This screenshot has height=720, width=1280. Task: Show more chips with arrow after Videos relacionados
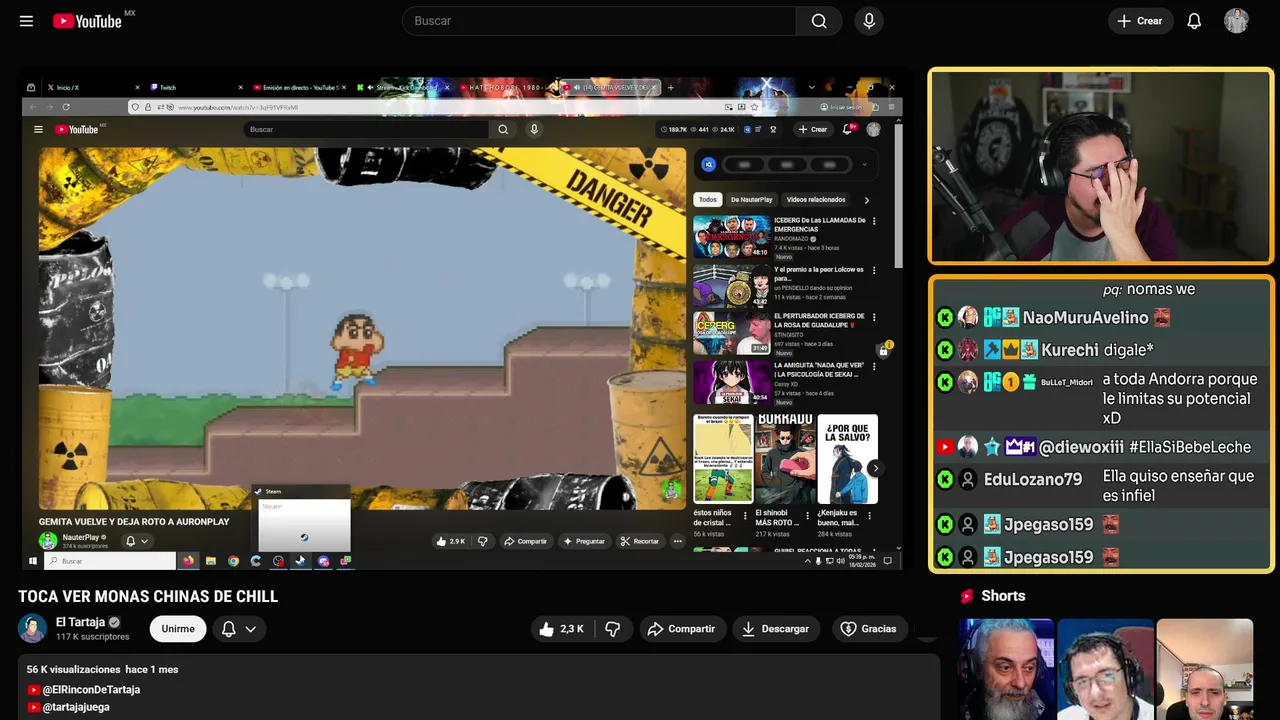[x=866, y=200]
